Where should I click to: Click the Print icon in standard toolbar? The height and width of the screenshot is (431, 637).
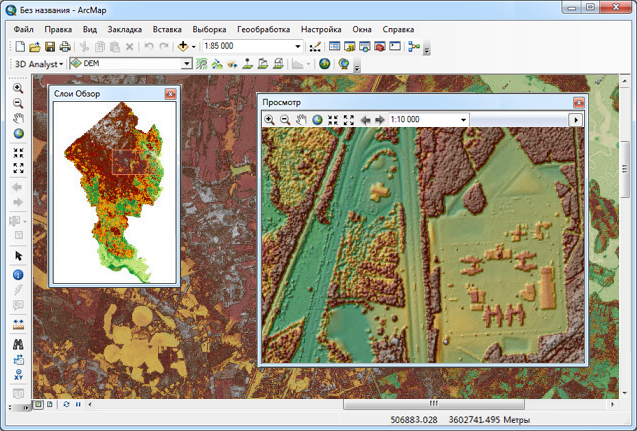point(65,47)
